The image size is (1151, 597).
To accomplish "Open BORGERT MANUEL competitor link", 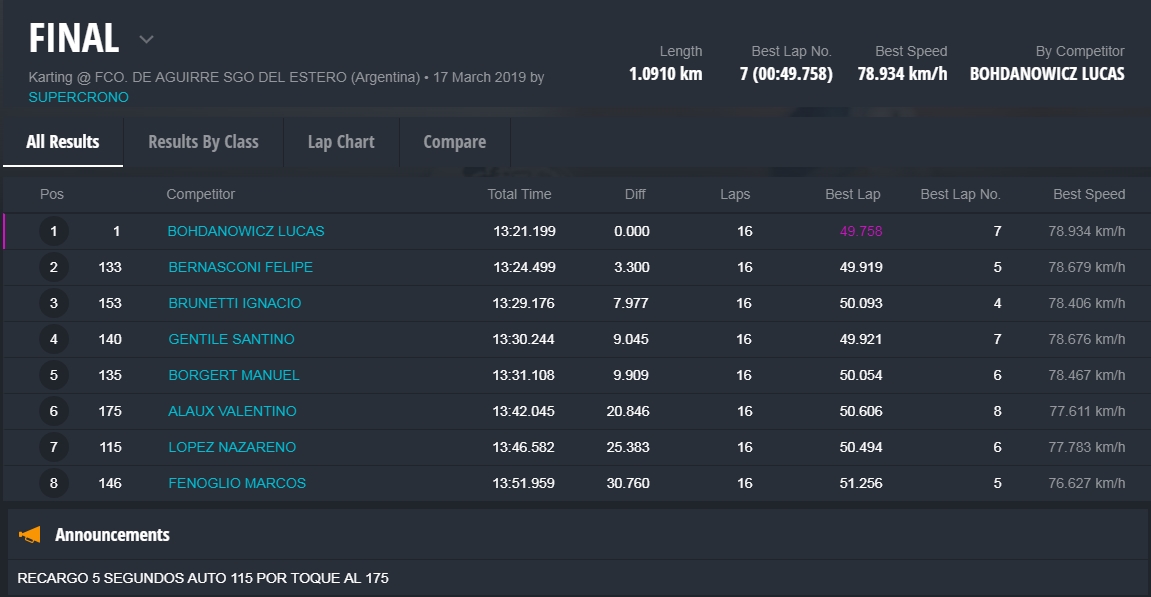I will click(233, 375).
